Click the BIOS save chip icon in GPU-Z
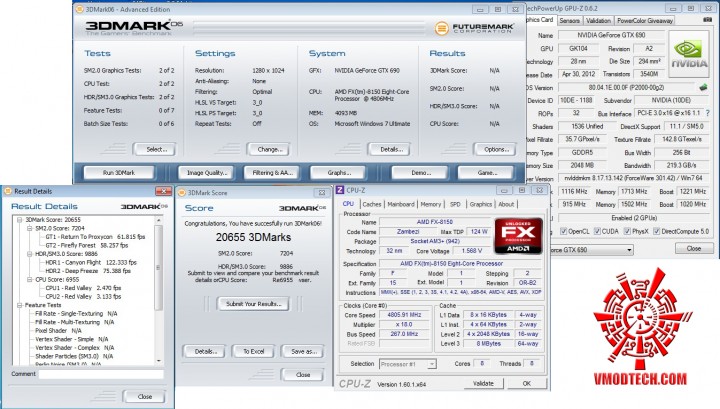720x409 pixels. click(x=703, y=87)
